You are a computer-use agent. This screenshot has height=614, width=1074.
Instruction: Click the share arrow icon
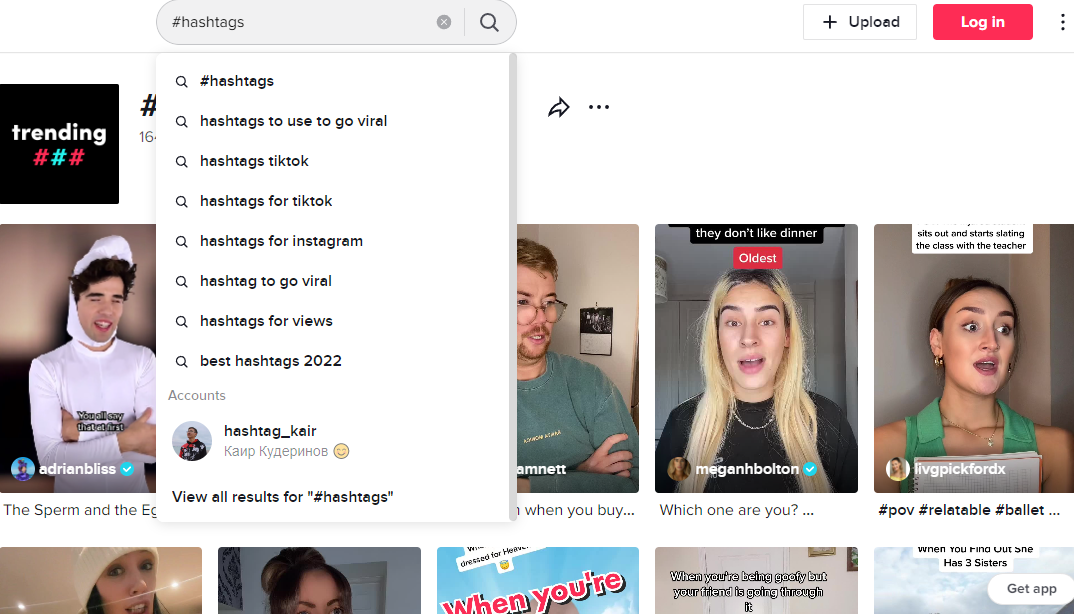pos(559,107)
